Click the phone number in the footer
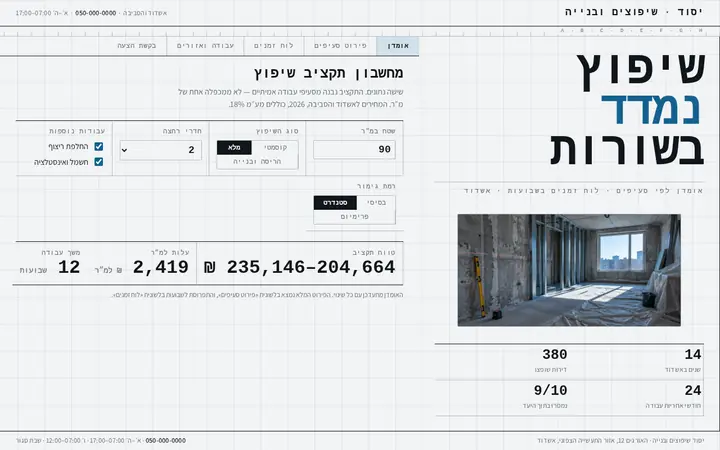The image size is (720, 450). [x=165, y=440]
